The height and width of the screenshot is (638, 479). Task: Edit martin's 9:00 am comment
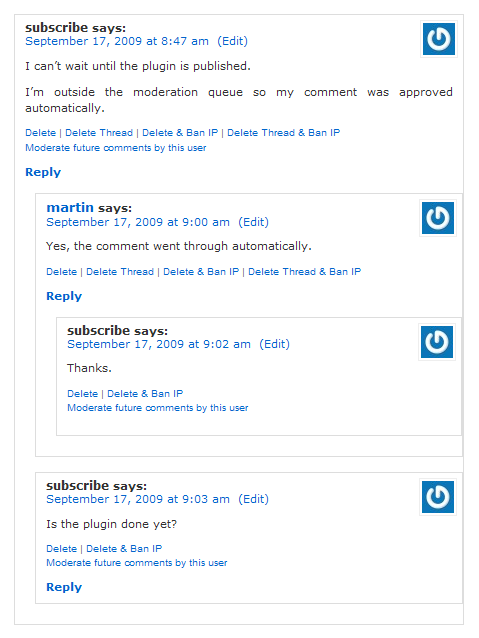(254, 222)
